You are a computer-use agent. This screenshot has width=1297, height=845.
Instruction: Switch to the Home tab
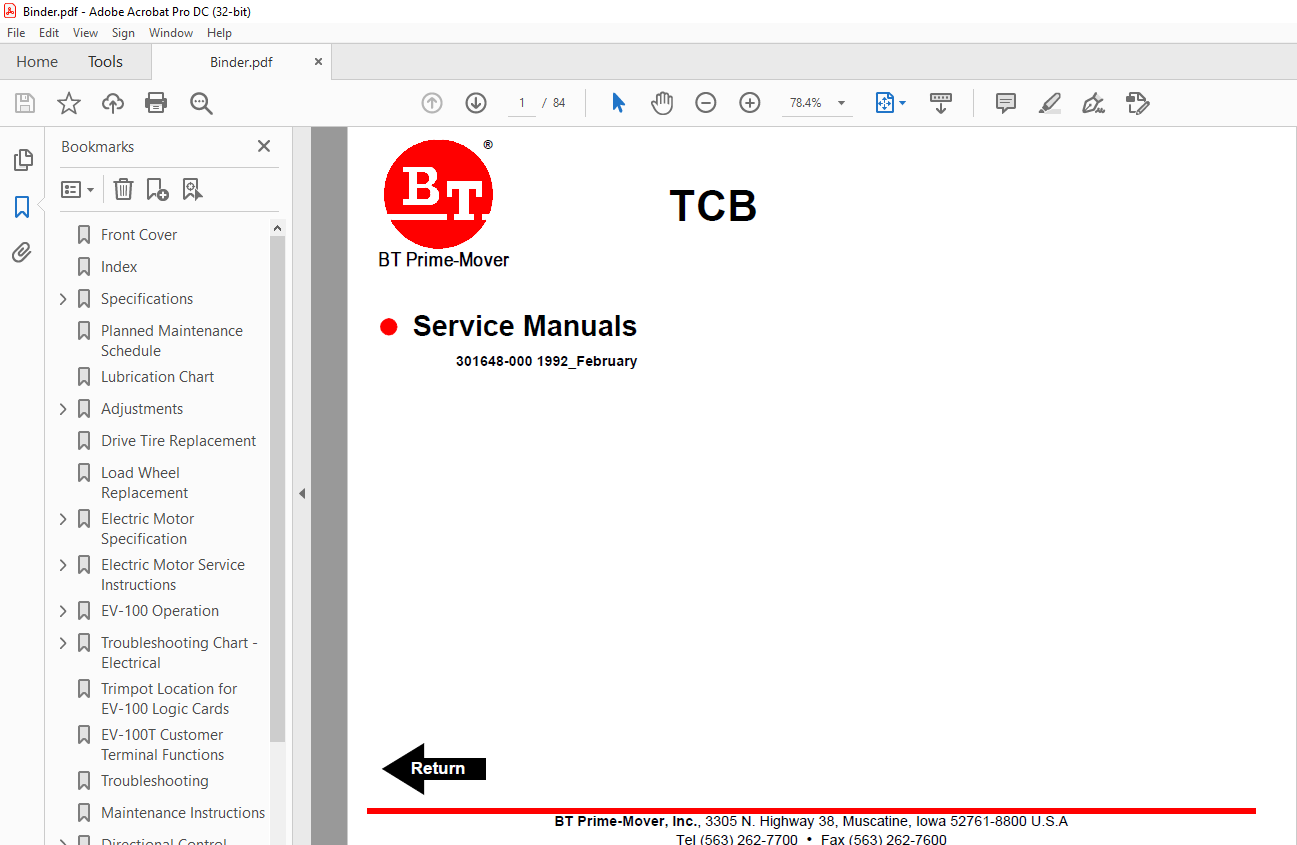[x=37, y=62]
